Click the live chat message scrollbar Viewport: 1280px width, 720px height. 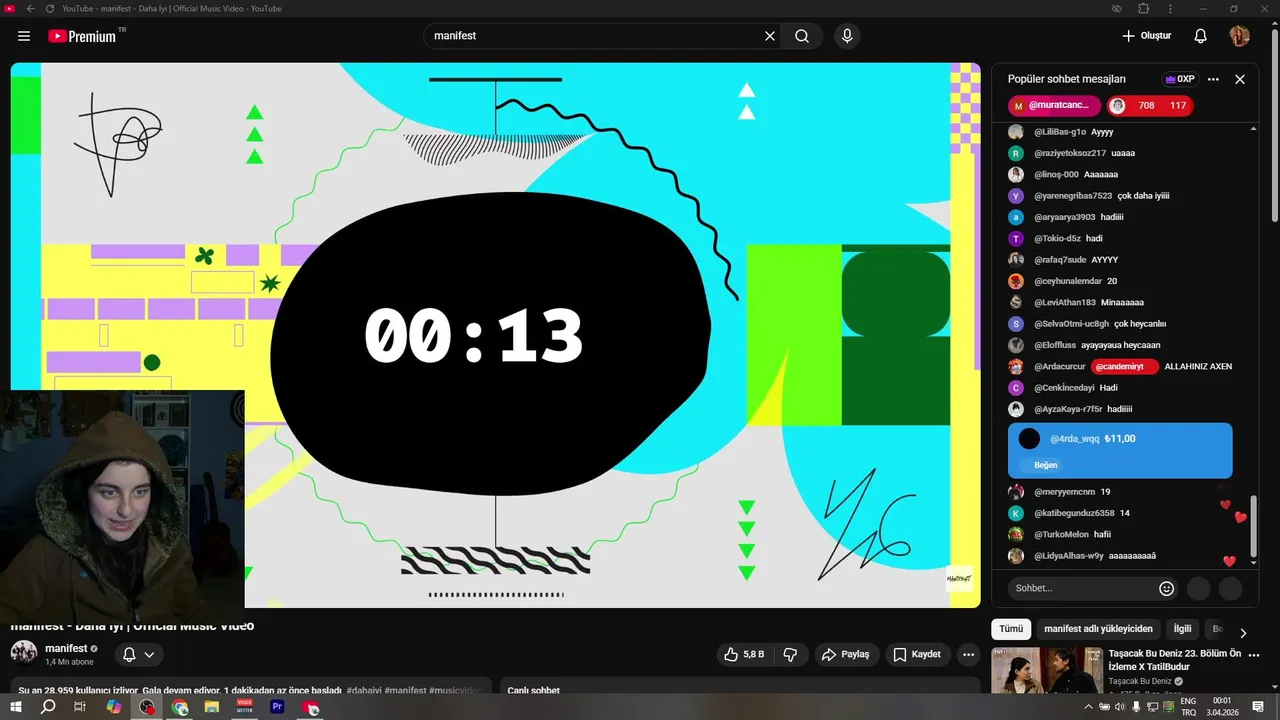1254,527
